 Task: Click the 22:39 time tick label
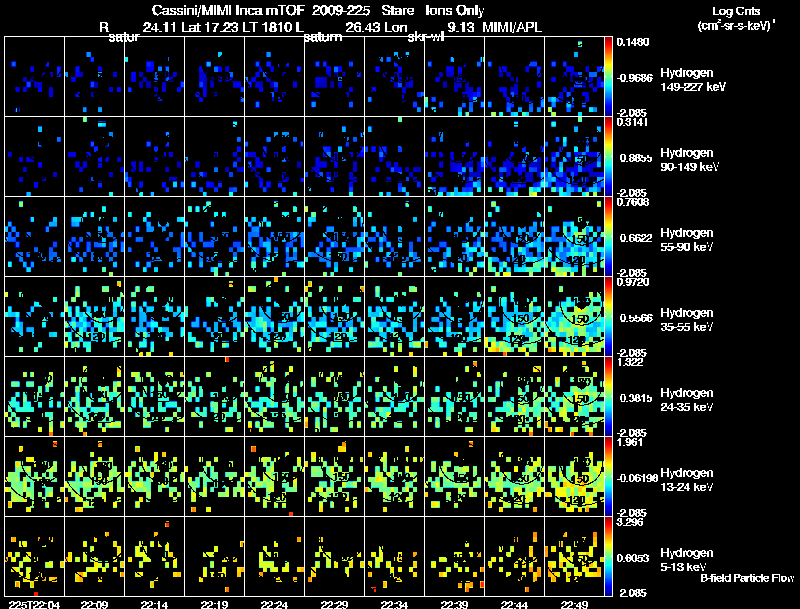[x=454, y=604]
